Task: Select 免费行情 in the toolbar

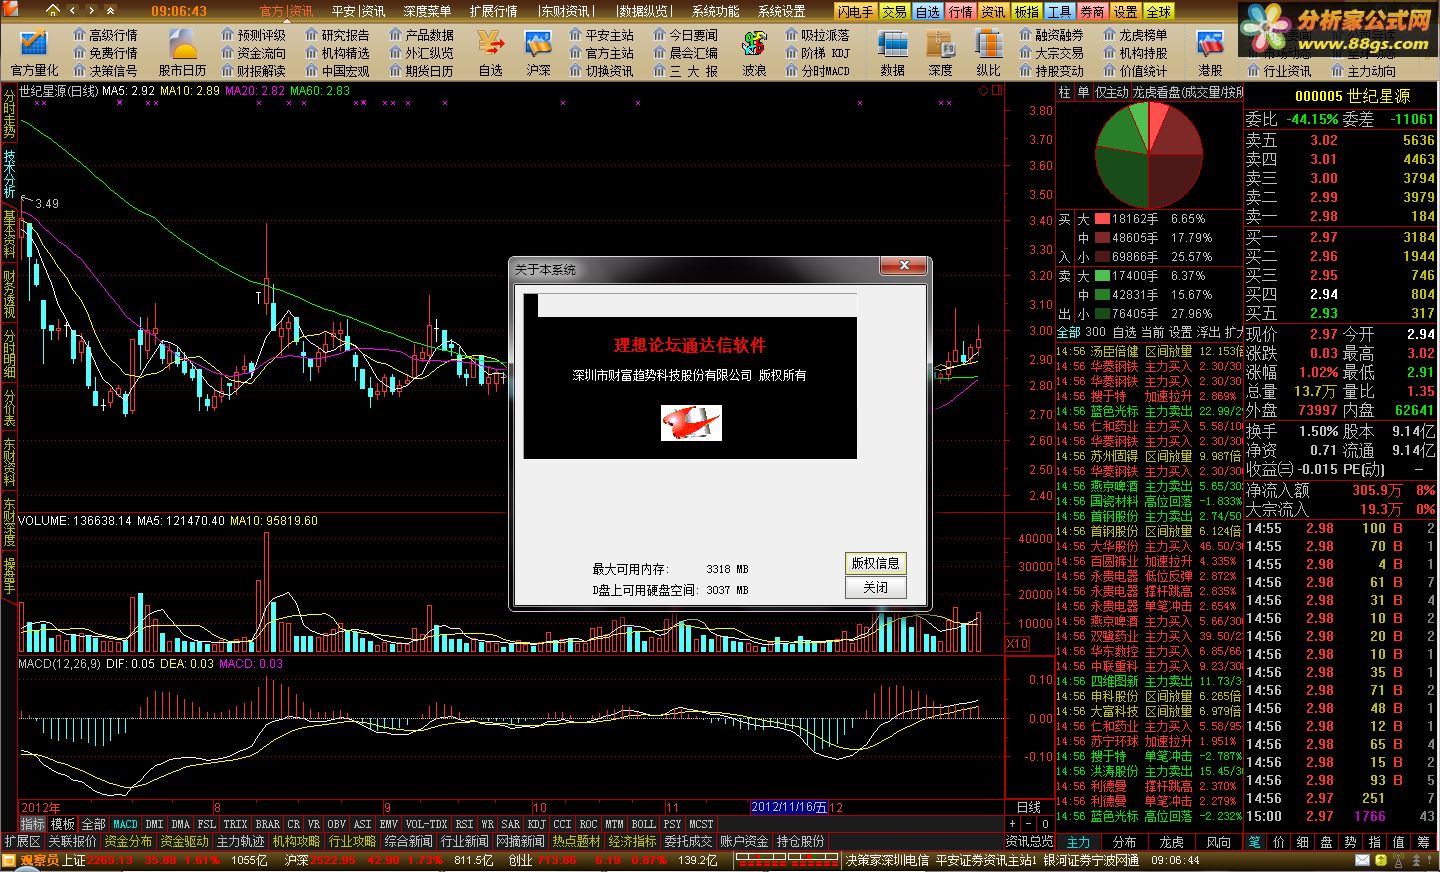Action: 105,53
